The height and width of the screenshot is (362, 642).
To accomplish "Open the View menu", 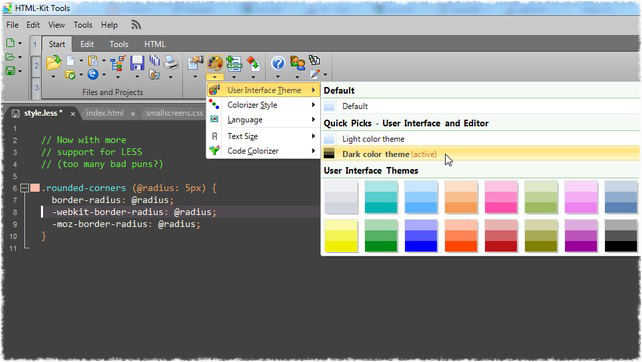I will [57, 25].
